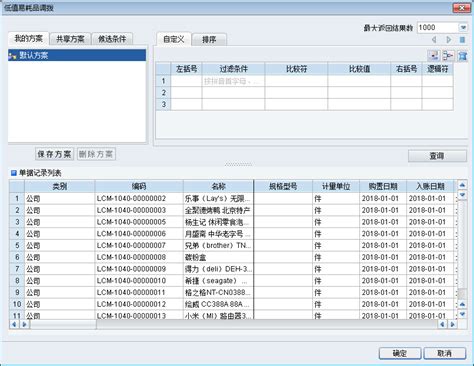
Task: Click the 比较符 column header
Action: (296, 69)
